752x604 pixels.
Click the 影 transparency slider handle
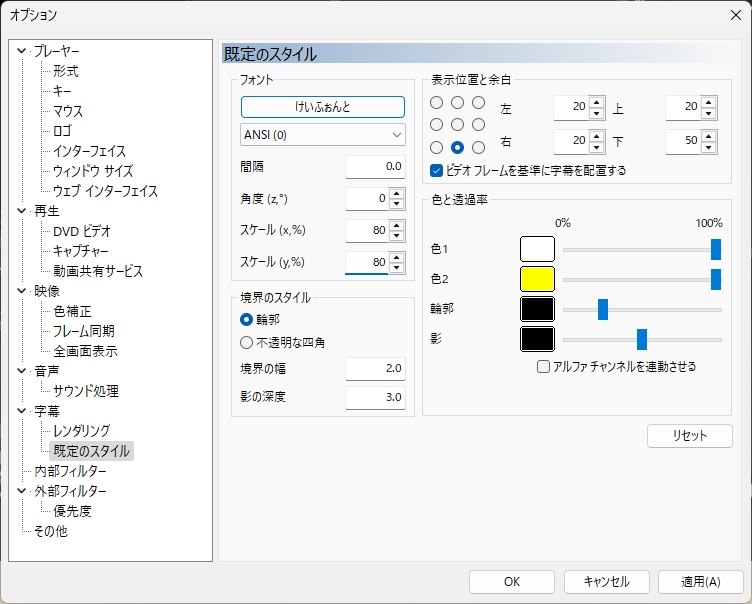[642, 340]
